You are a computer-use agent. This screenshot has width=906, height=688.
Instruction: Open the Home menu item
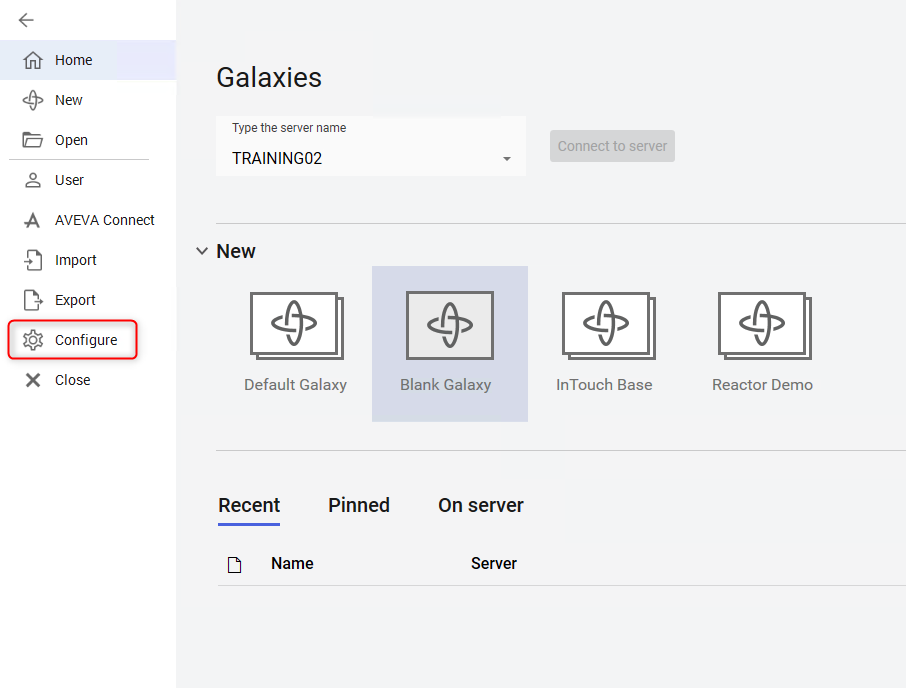(x=88, y=60)
